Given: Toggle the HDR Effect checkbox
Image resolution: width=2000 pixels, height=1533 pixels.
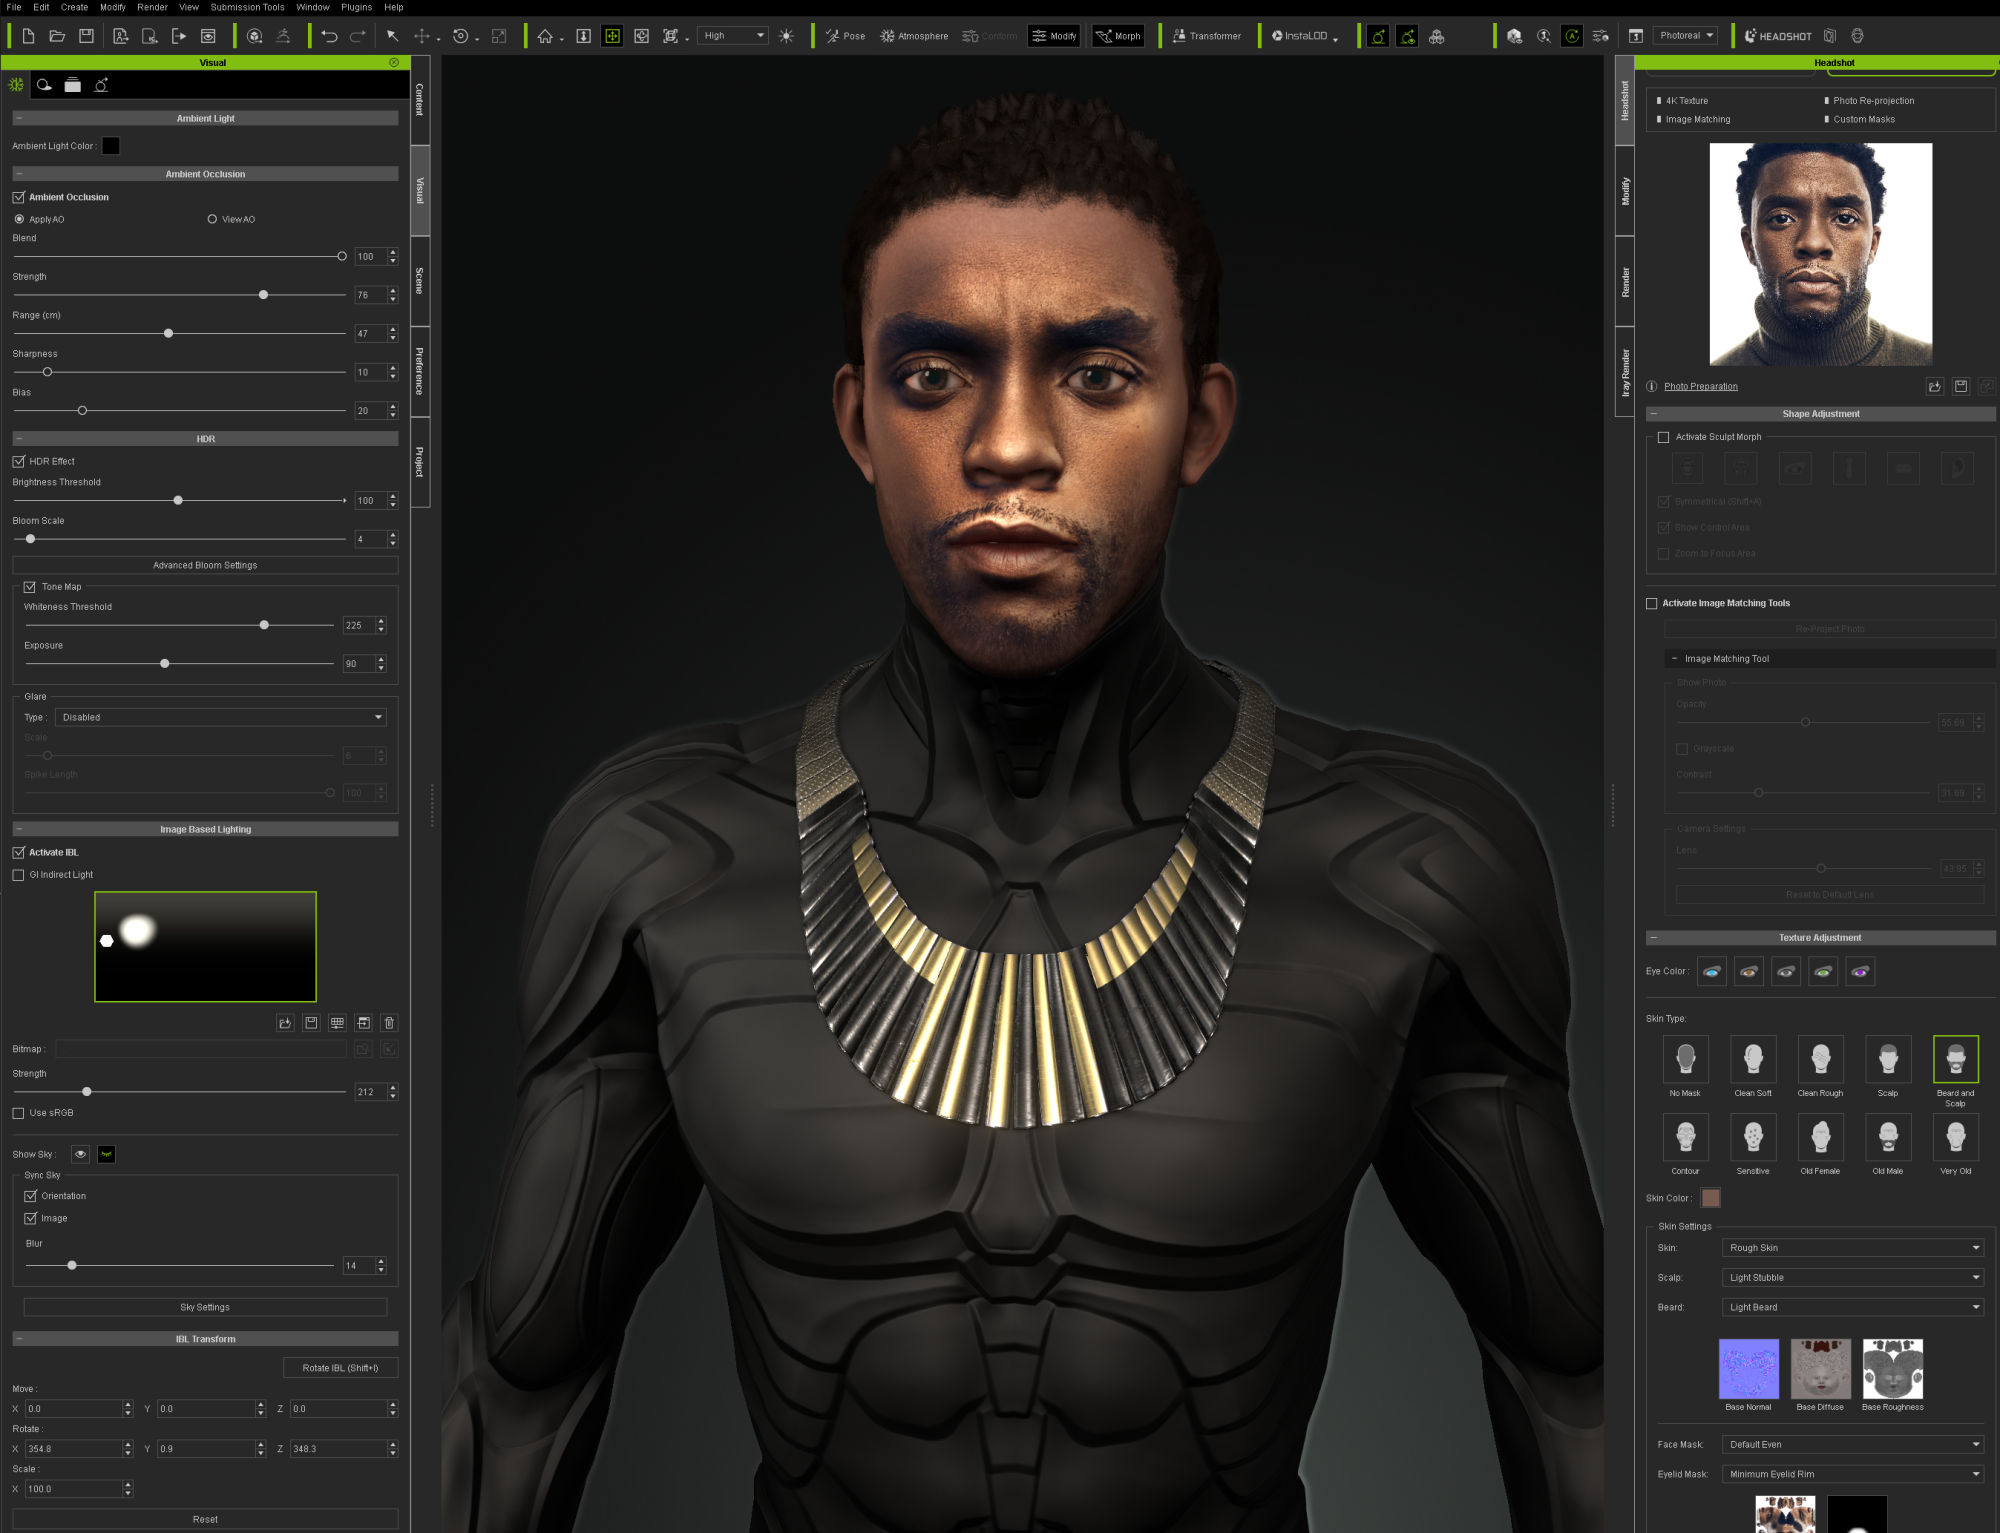Looking at the screenshot, I should click(x=18, y=461).
